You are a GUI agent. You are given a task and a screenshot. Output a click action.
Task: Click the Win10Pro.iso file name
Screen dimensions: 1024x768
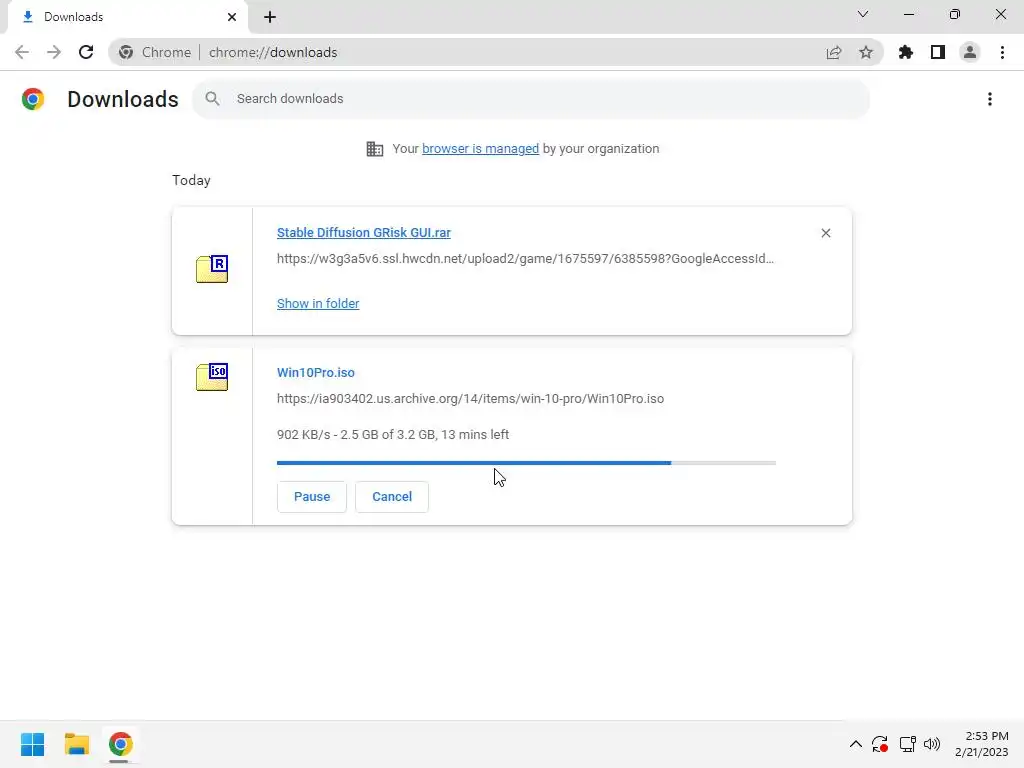316,373
